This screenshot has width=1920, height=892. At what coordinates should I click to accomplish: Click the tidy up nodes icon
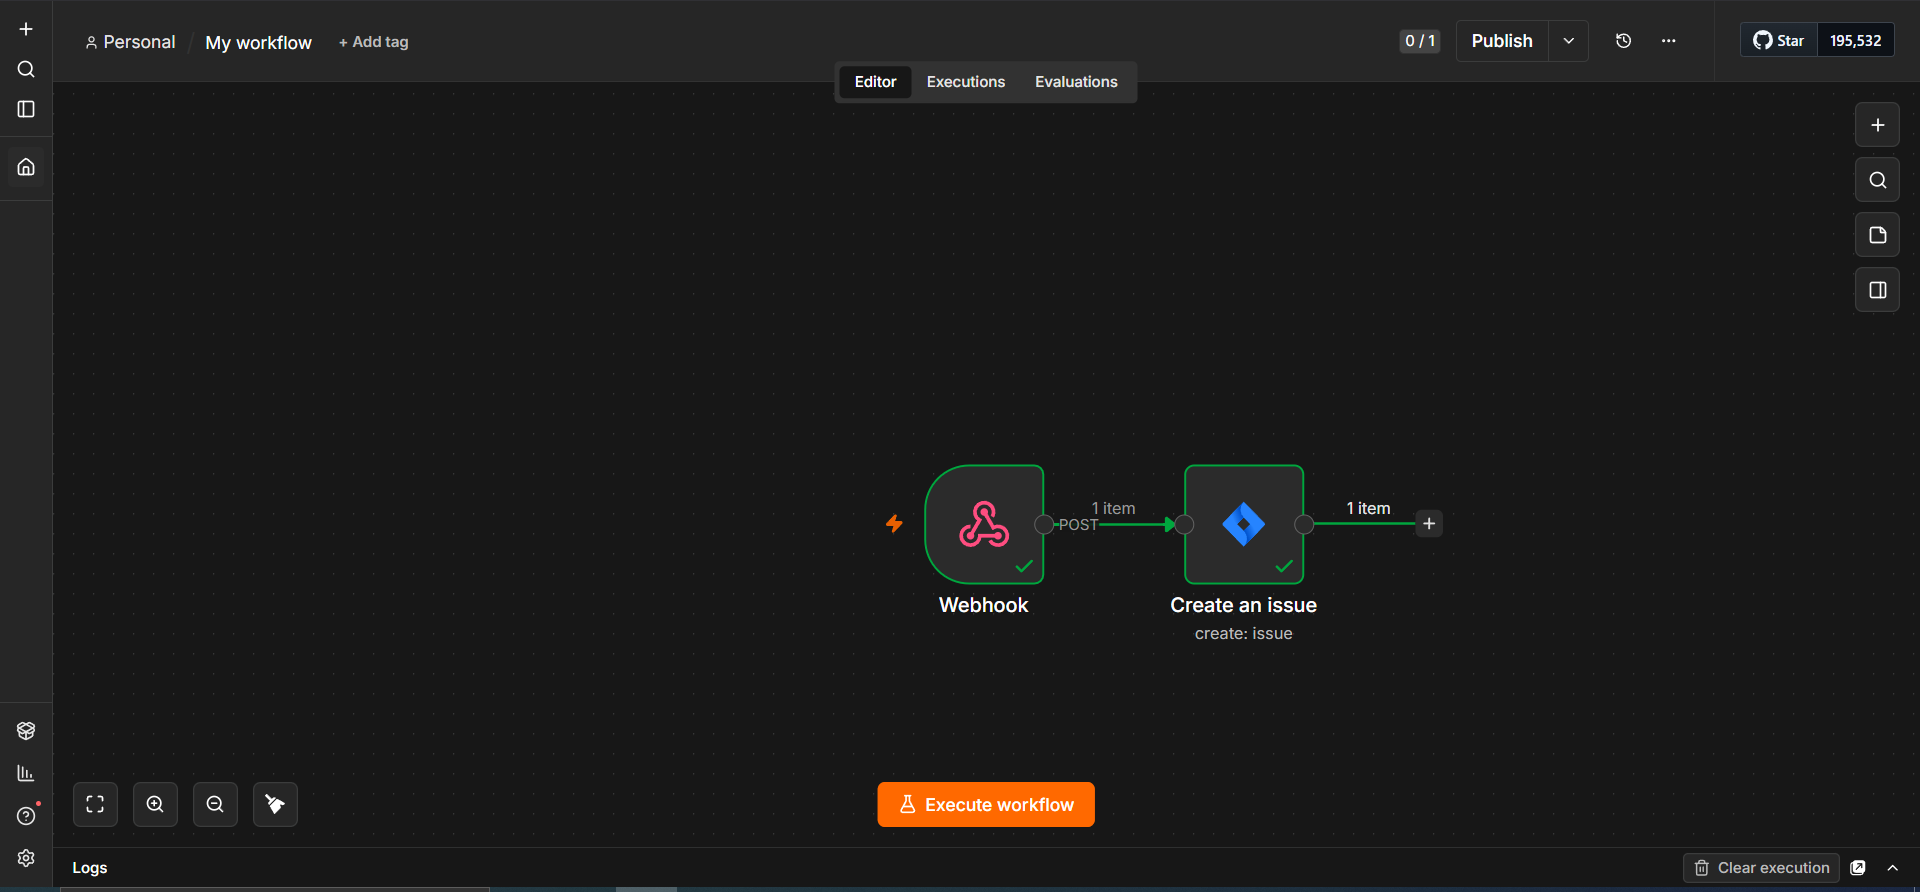[275, 804]
